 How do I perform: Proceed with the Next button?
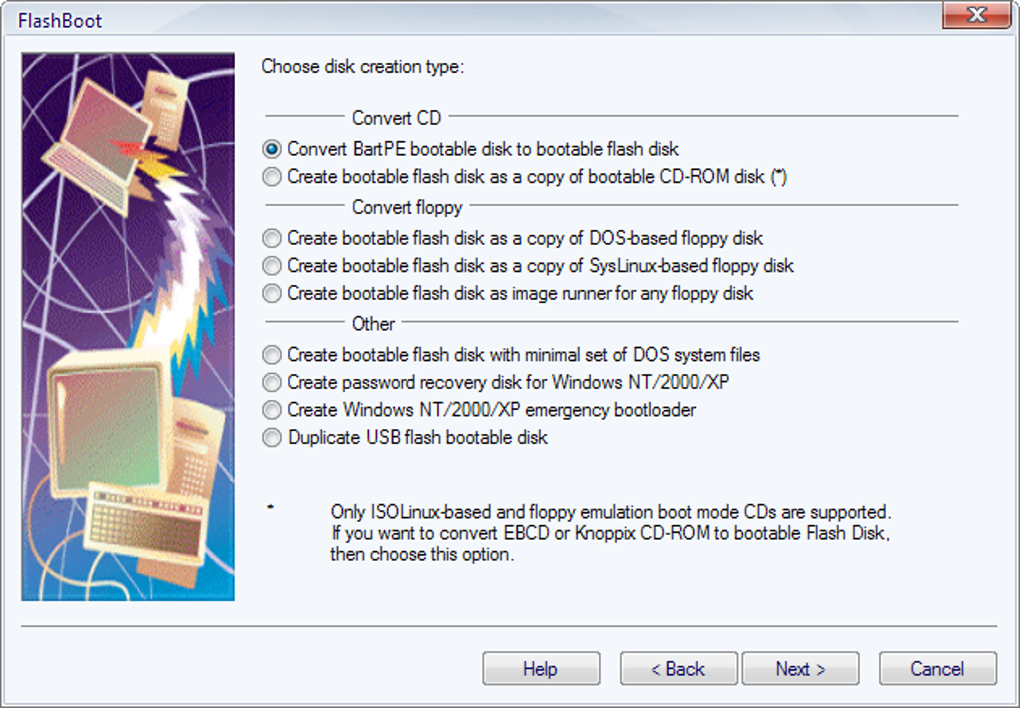800,668
